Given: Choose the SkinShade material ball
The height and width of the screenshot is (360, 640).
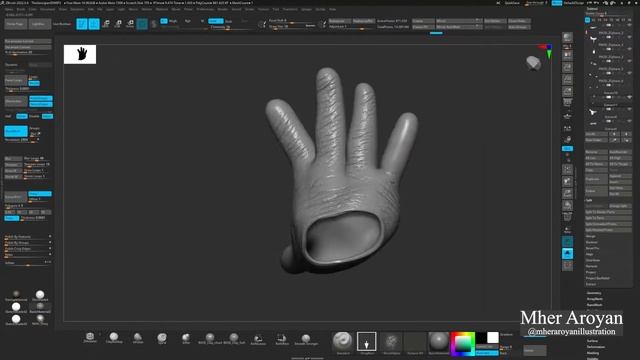Looking at the screenshot, I should coord(40,296).
